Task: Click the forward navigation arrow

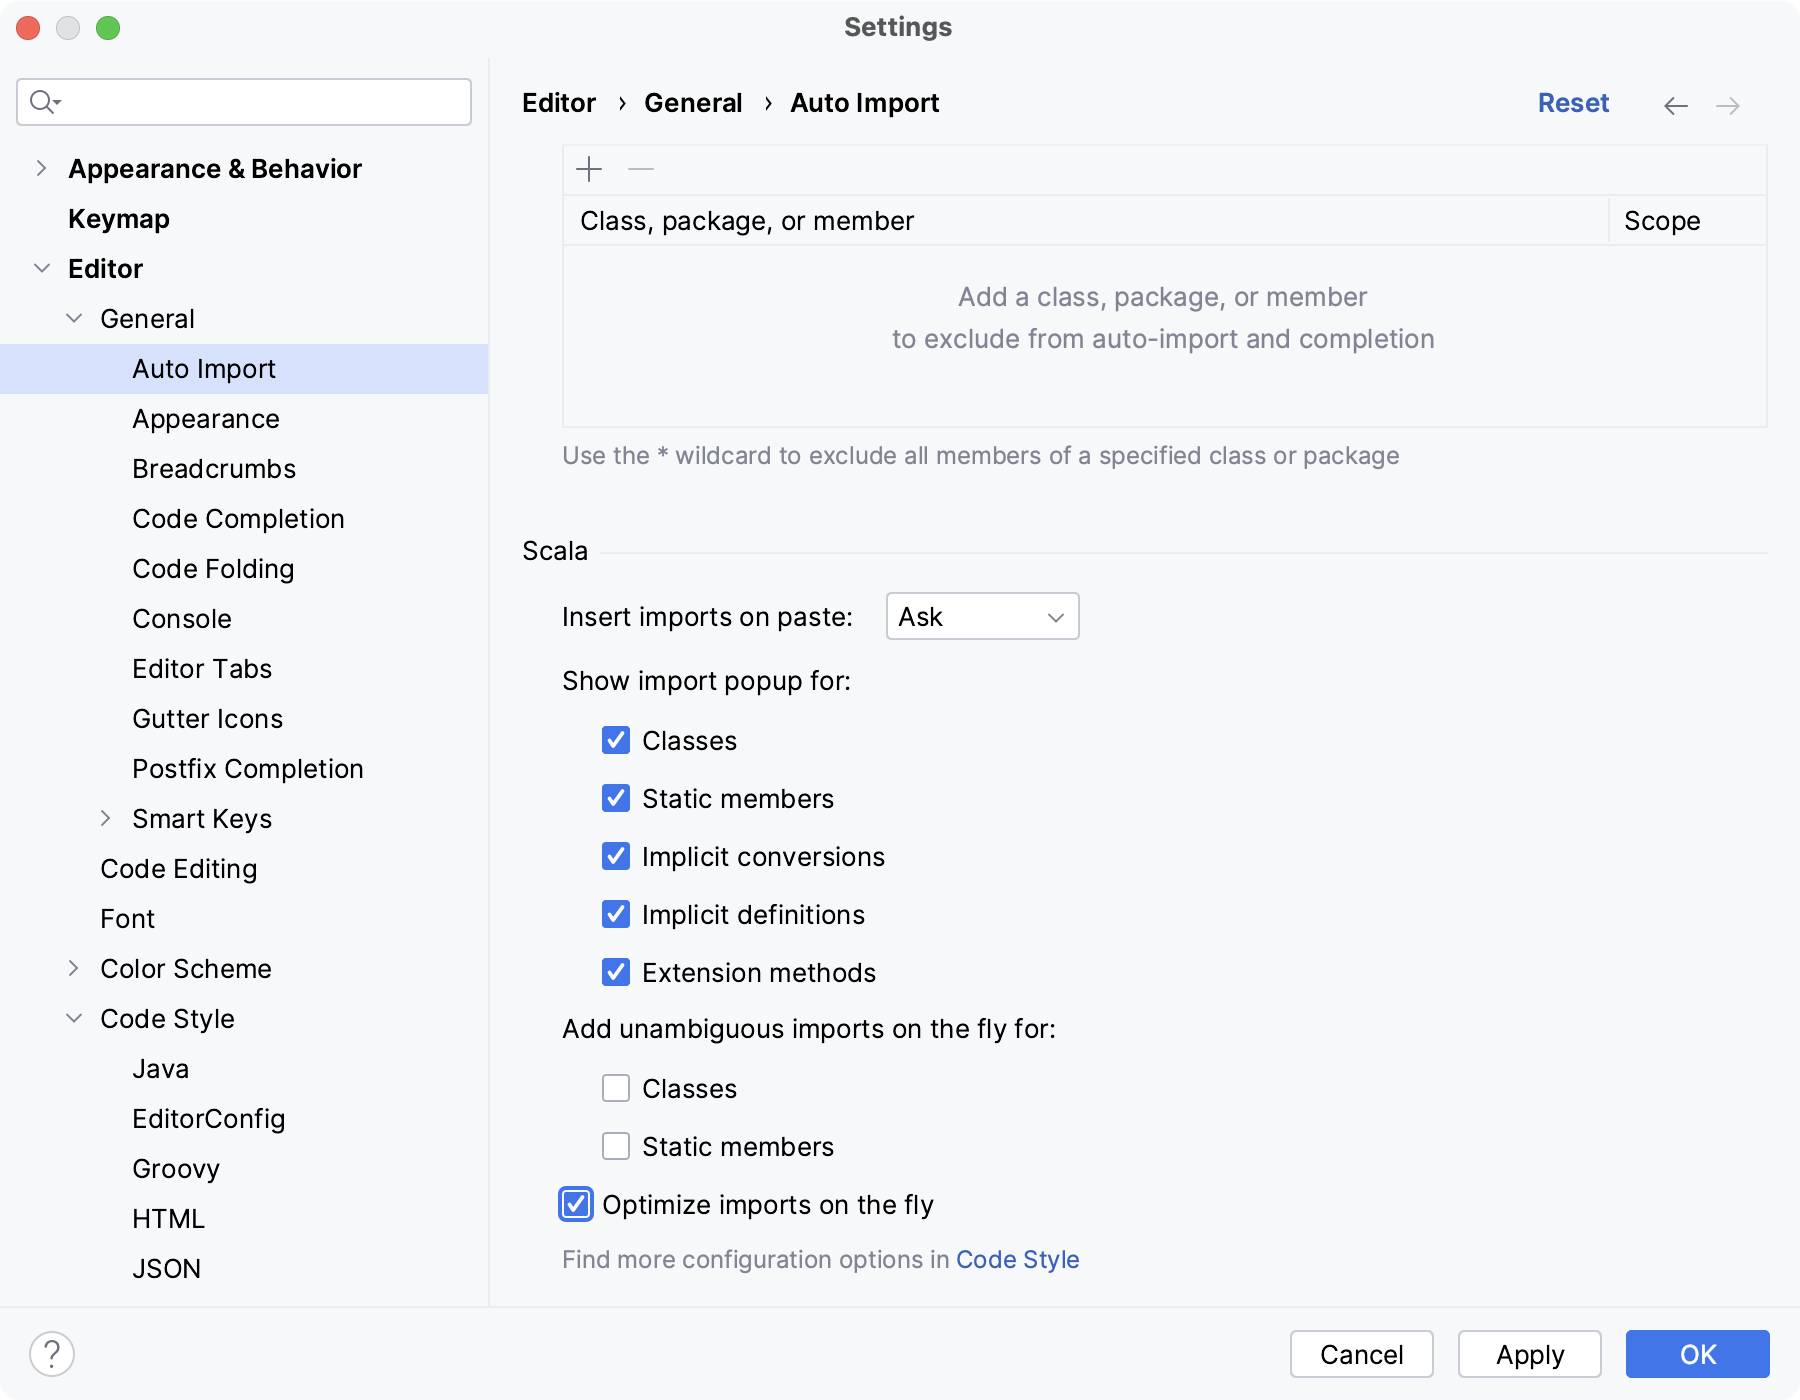Action: [1728, 105]
